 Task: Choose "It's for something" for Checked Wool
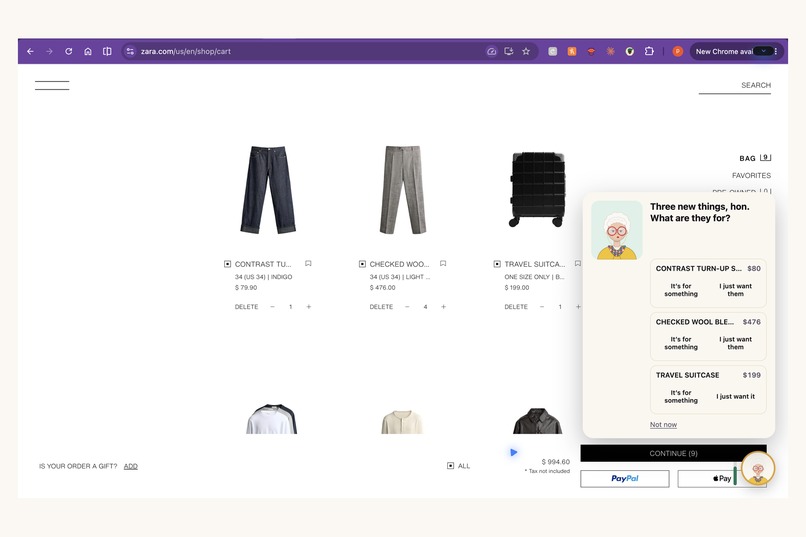(681, 343)
